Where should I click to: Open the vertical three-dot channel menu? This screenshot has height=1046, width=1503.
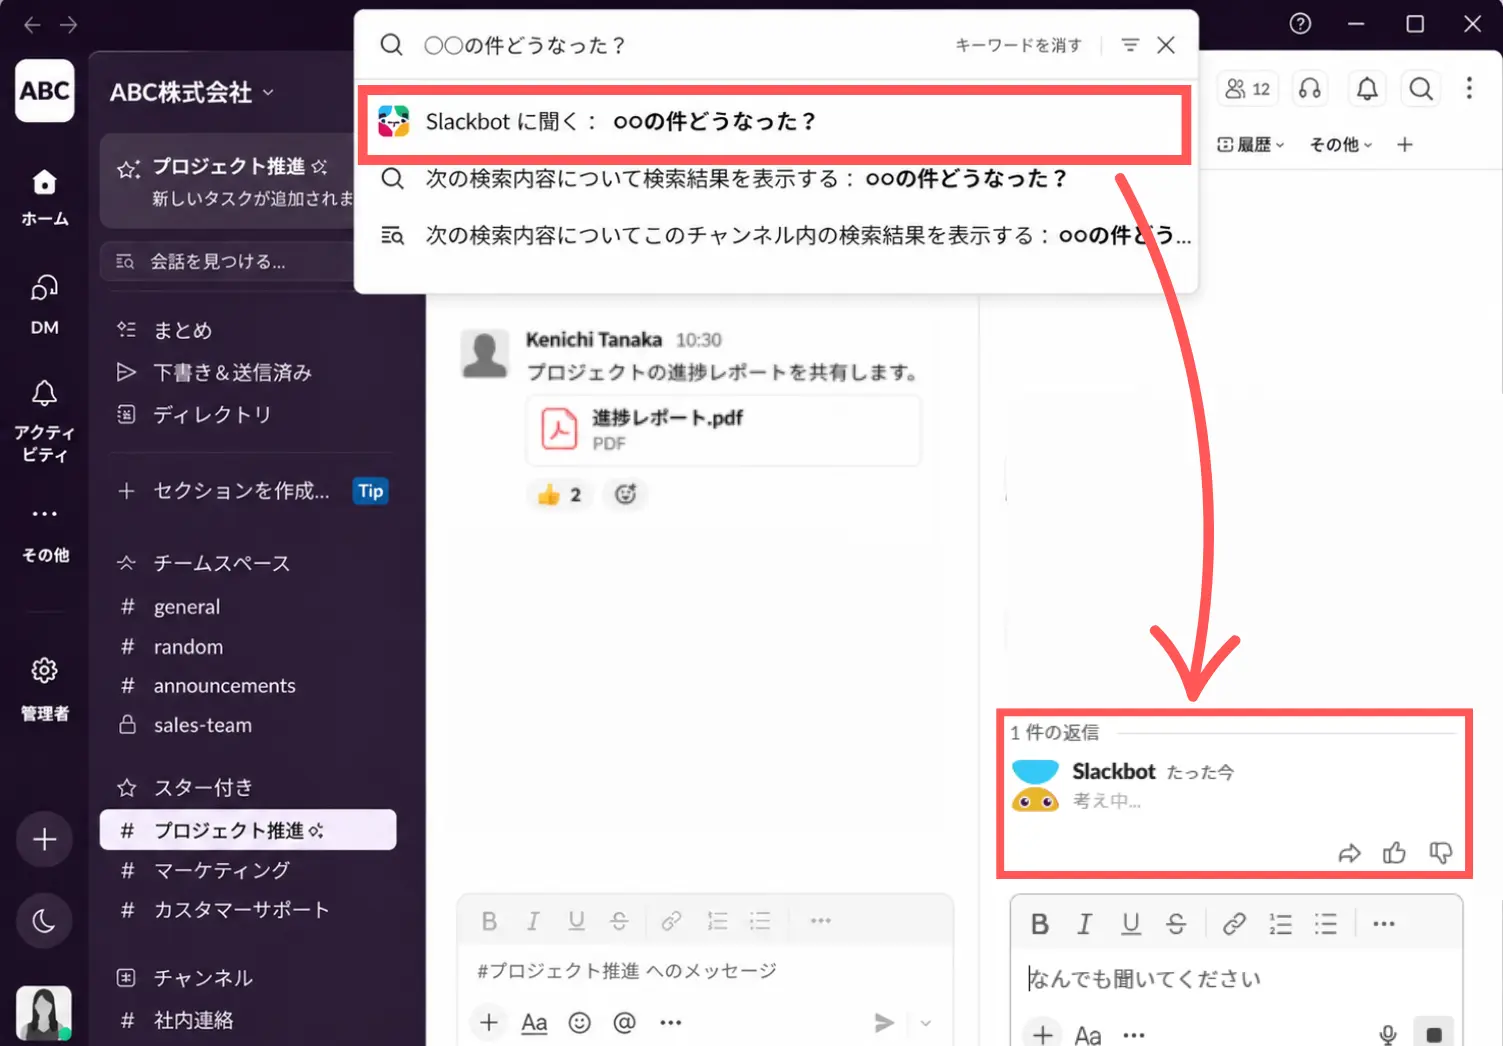(1469, 88)
